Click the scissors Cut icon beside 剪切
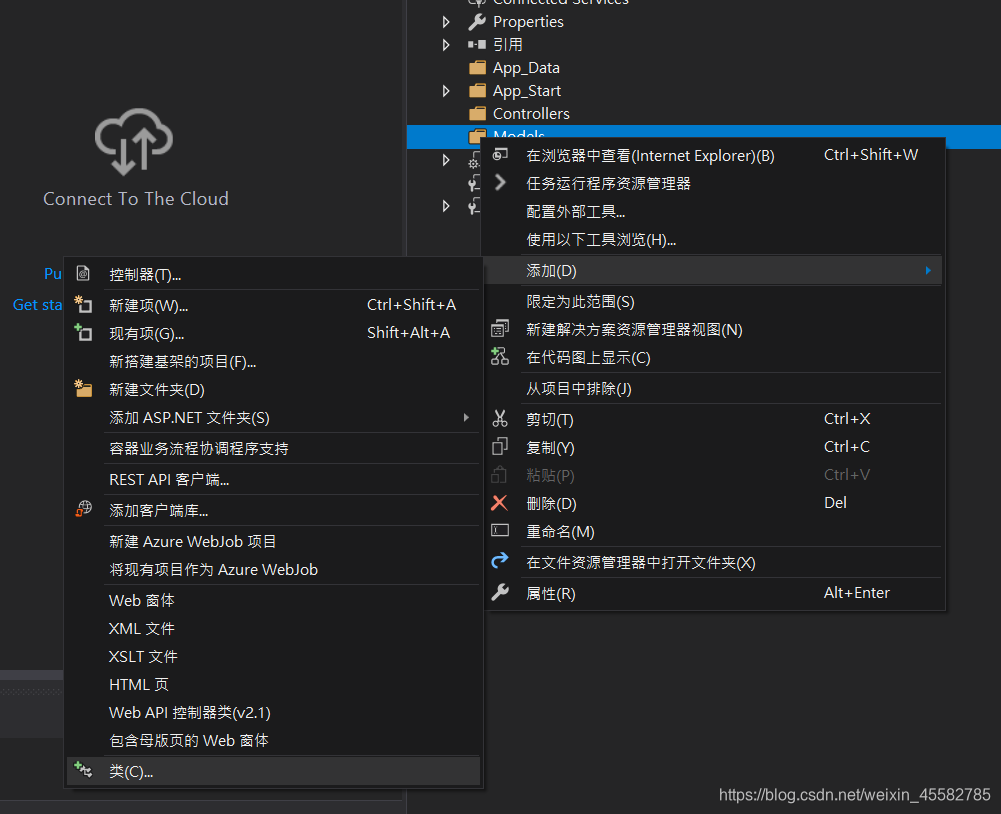The height and width of the screenshot is (814, 1001). [500, 419]
